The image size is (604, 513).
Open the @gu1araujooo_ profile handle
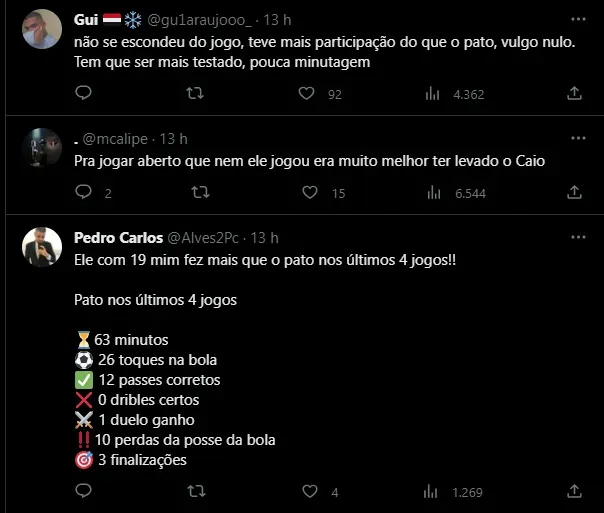click(x=205, y=20)
